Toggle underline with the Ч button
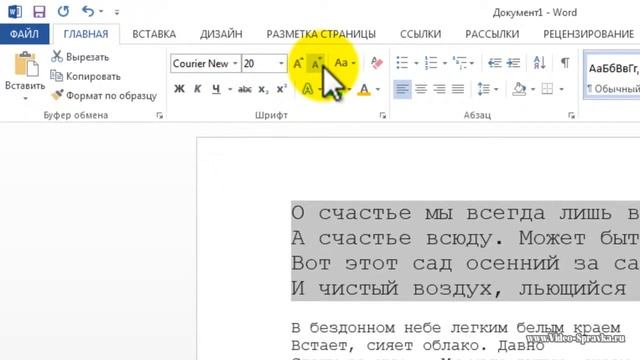 [x=216, y=89]
